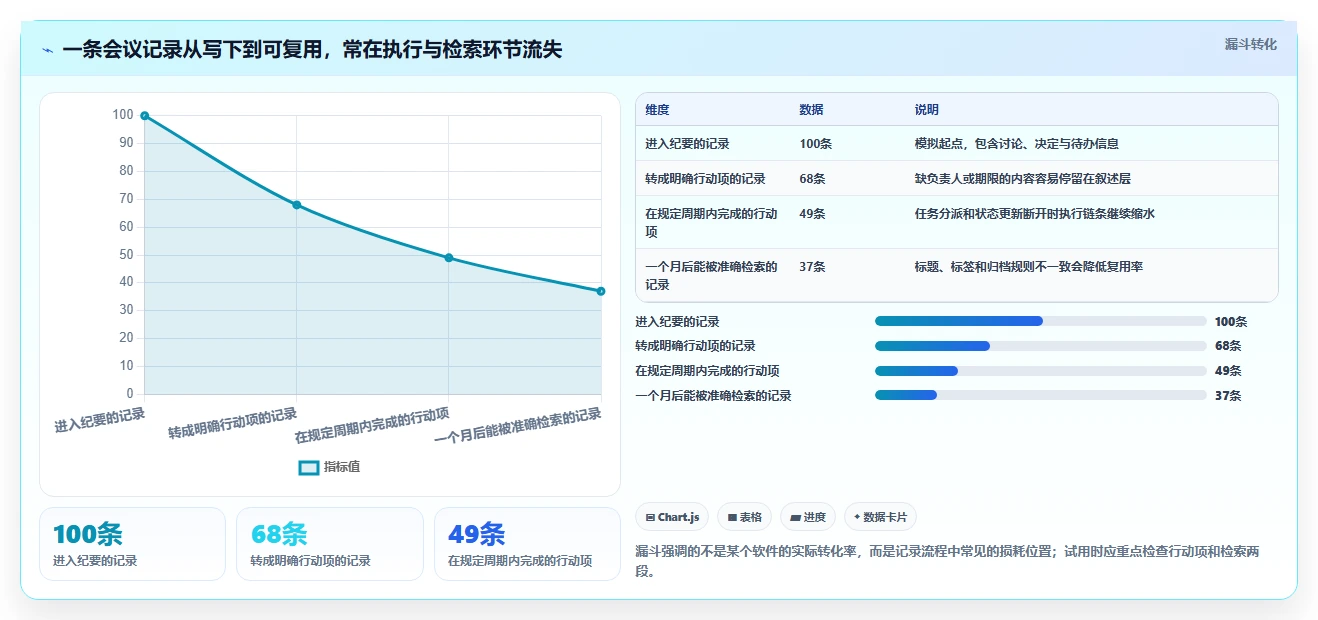
Task: Click the 表格 chip
Action: coord(744,517)
